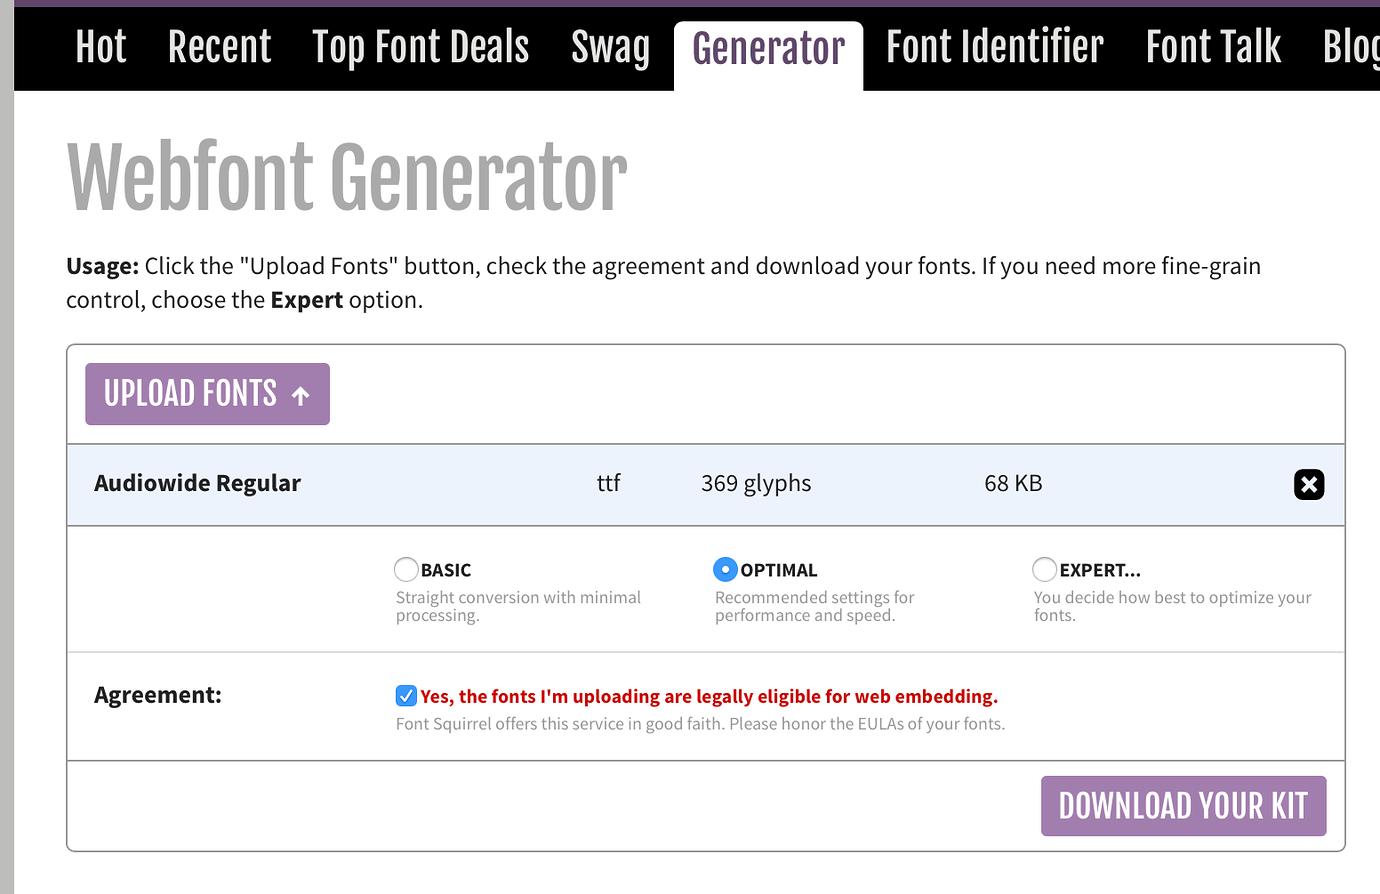Select the Basic conversion option
The height and width of the screenshot is (894, 1380).
pyautogui.click(x=406, y=568)
